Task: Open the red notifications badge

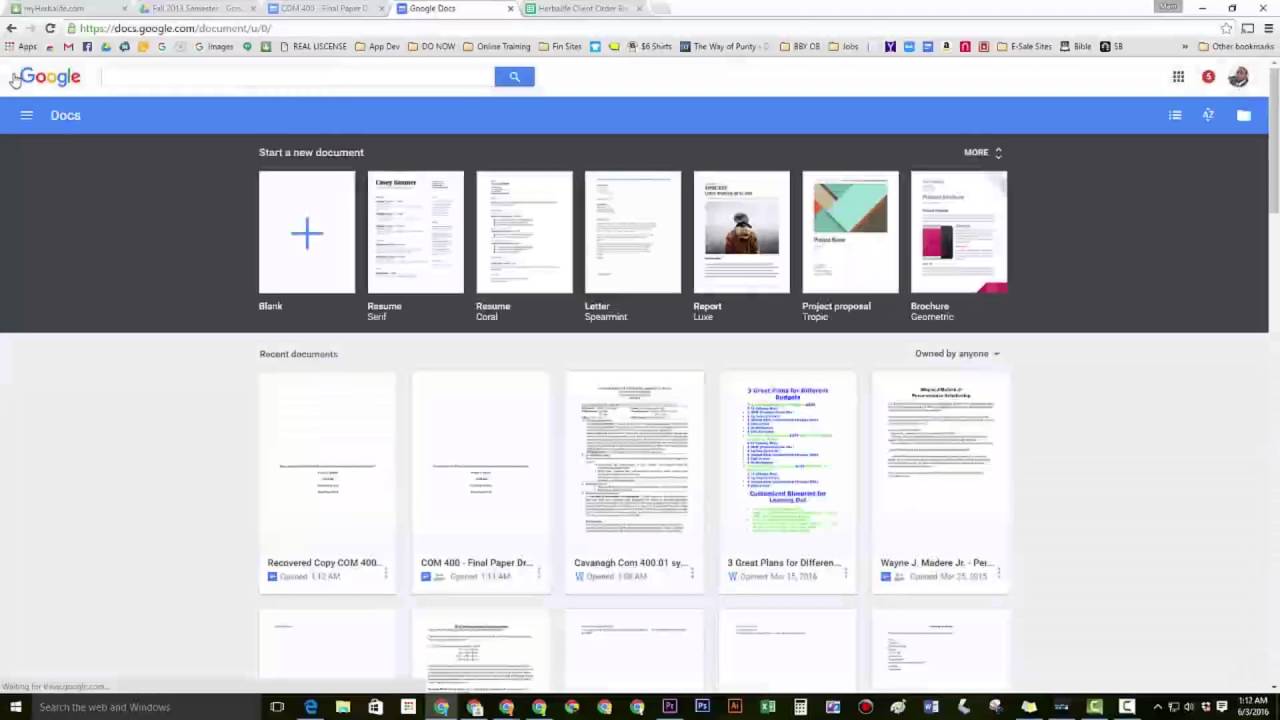Action: [x=1208, y=77]
